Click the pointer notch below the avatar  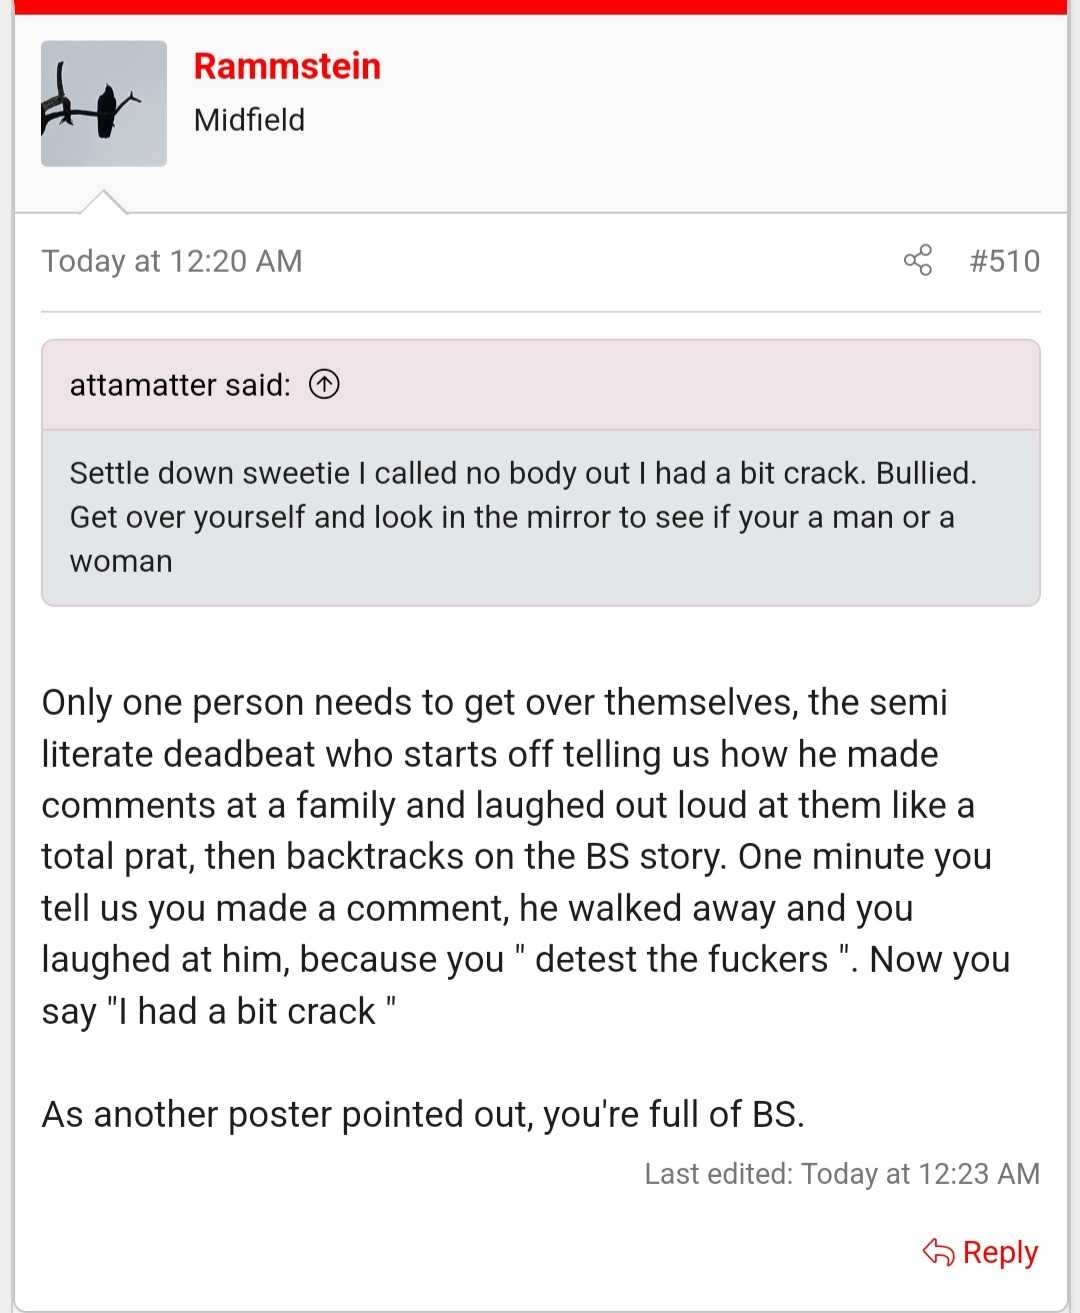[103, 201]
